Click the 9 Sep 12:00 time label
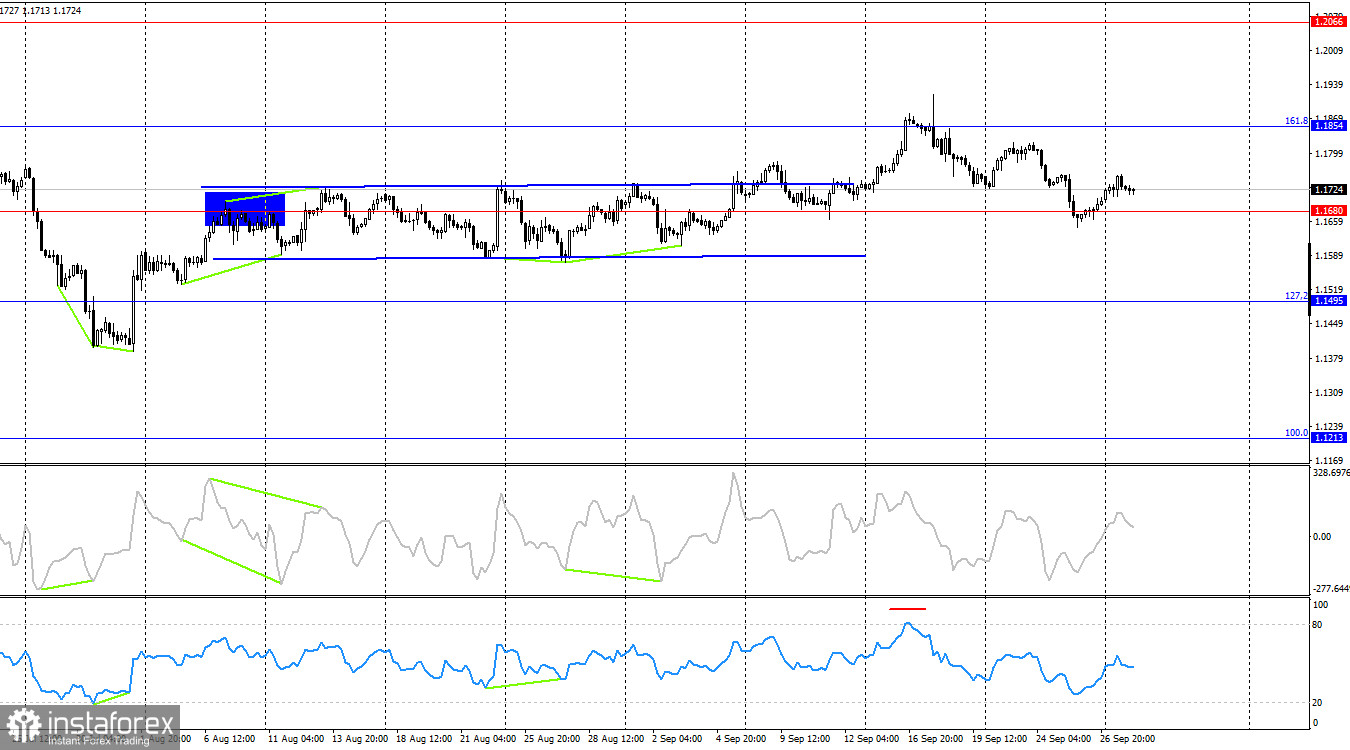The image size is (1350, 750). click(x=806, y=739)
